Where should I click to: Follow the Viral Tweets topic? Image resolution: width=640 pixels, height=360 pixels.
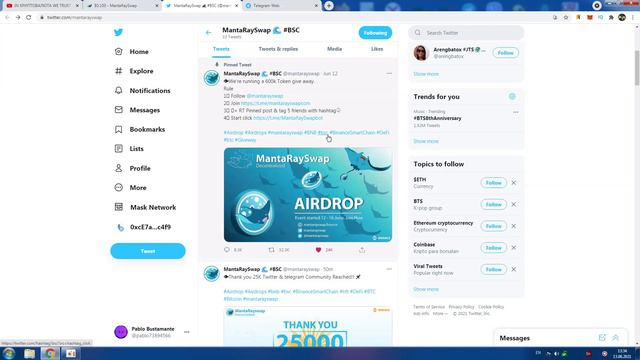point(493,269)
